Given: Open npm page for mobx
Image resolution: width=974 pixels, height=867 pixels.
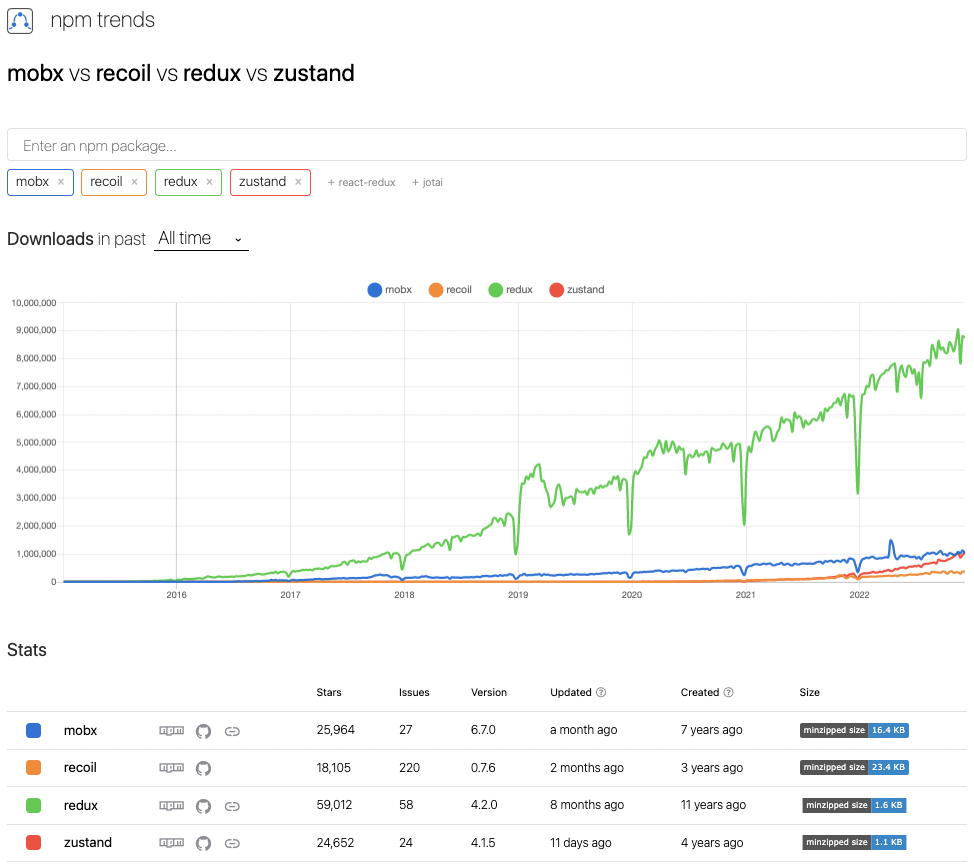Looking at the screenshot, I should (171, 730).
